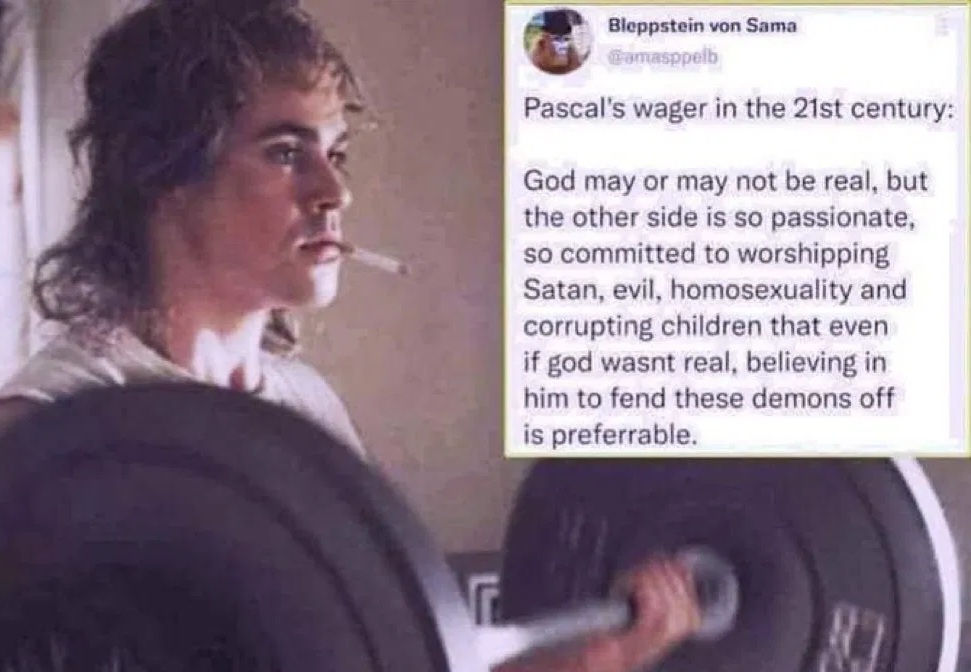Click the cigarette in the man's mouth
This screenshot has width=971, height=672.
click(377, 259)
